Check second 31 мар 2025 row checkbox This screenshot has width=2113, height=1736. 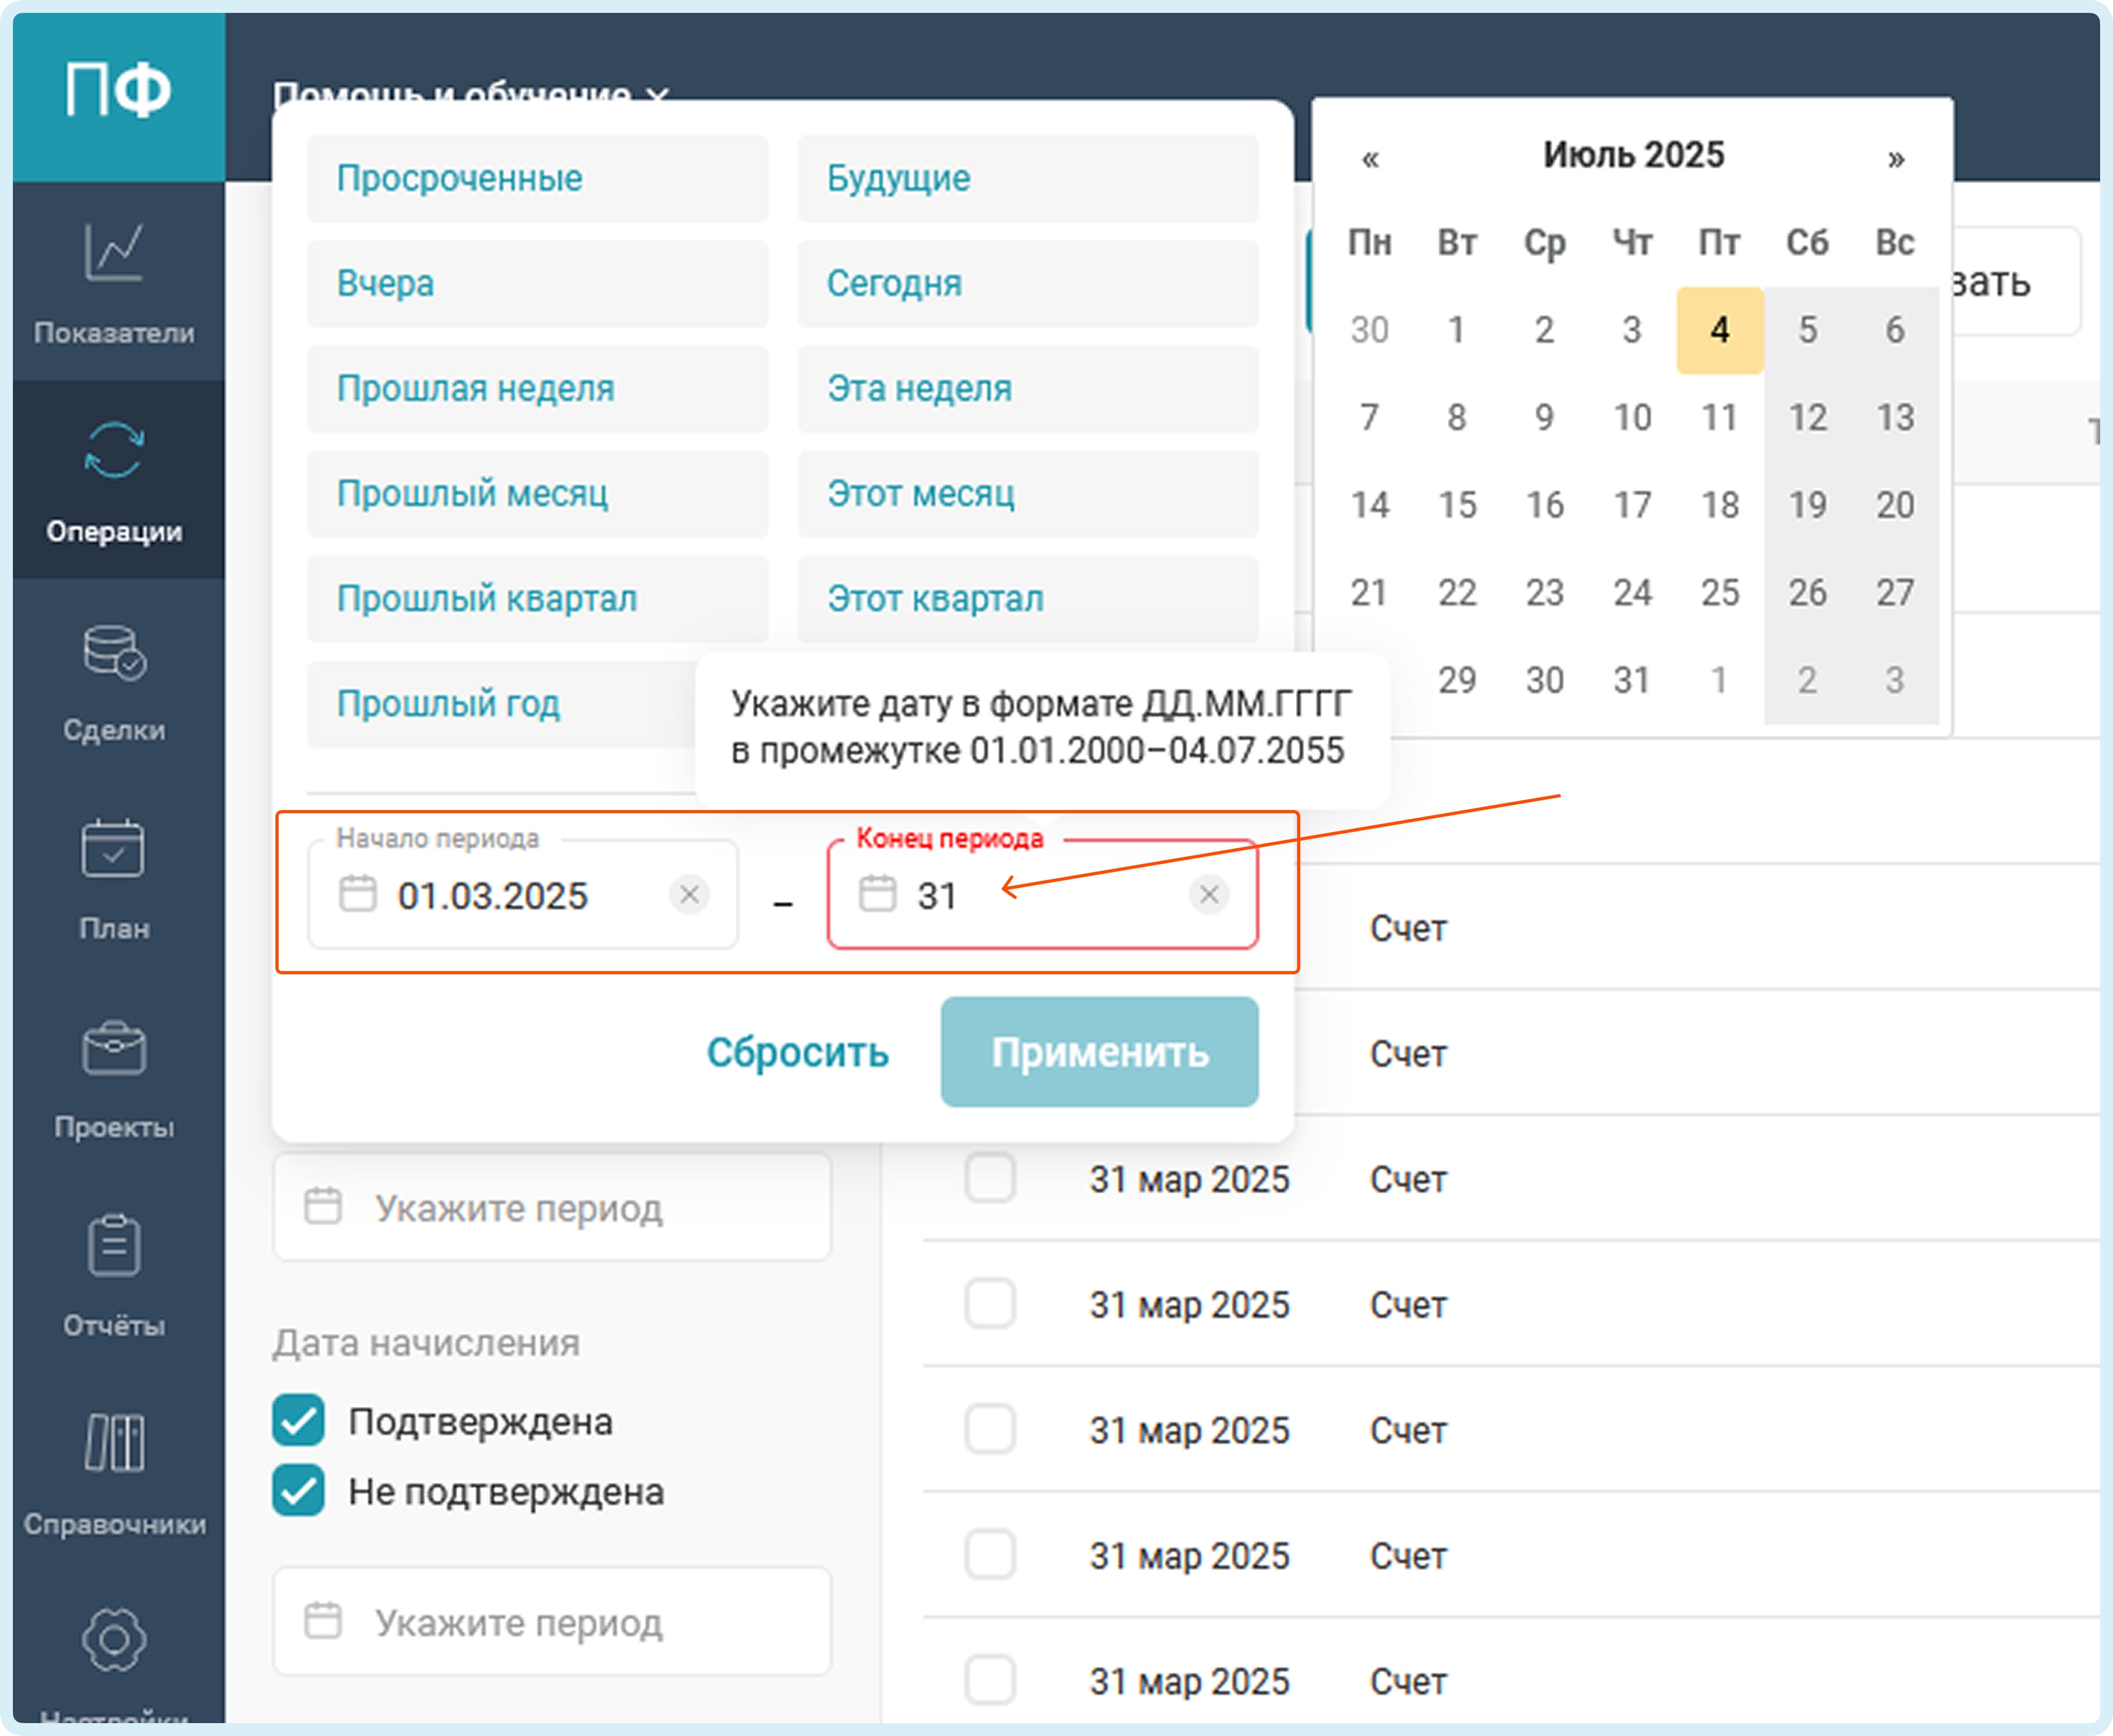[x=990, y=1303]
